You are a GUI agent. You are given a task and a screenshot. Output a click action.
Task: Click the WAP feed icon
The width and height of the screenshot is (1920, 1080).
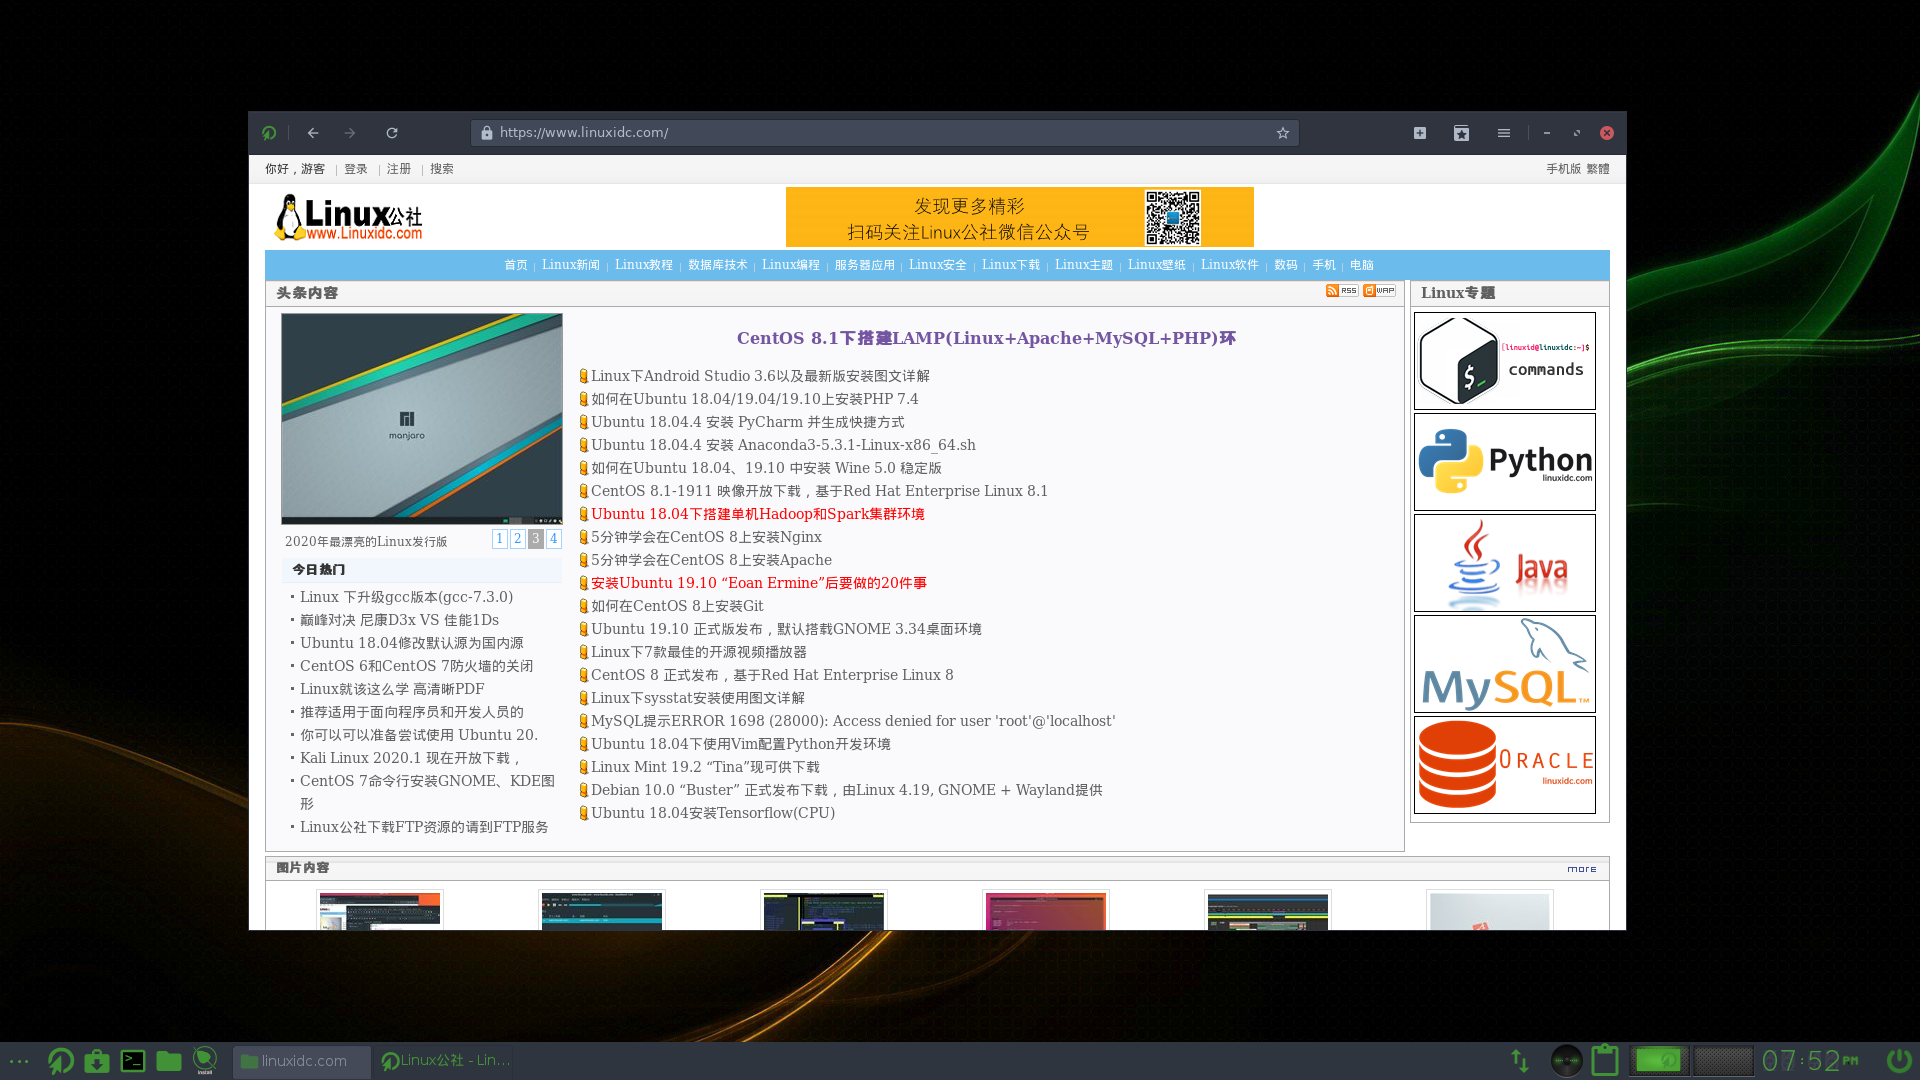pos(1379,291)
